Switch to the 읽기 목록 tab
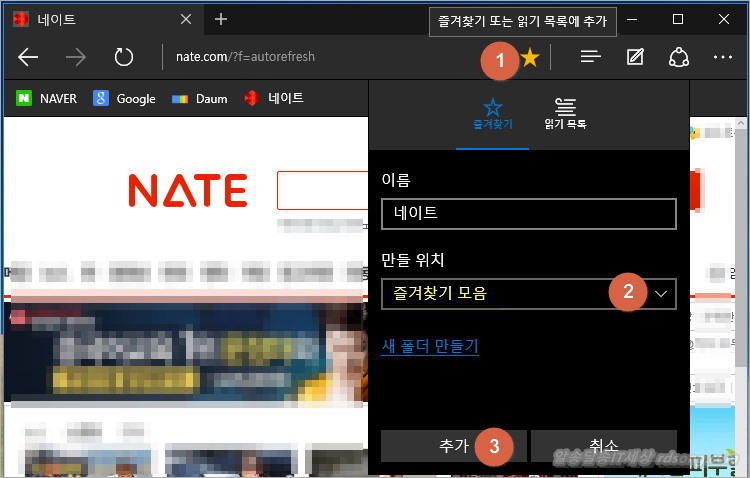 coord(565,114)
